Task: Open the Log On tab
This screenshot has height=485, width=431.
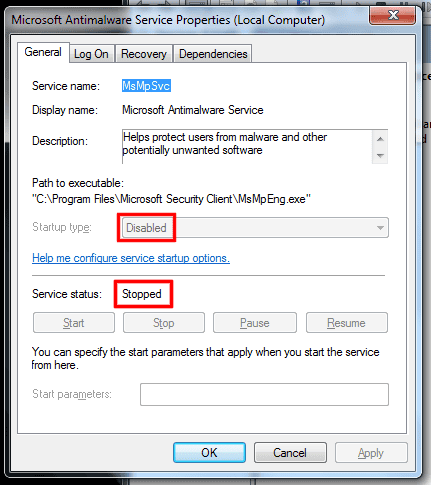Action: [92, 54]
